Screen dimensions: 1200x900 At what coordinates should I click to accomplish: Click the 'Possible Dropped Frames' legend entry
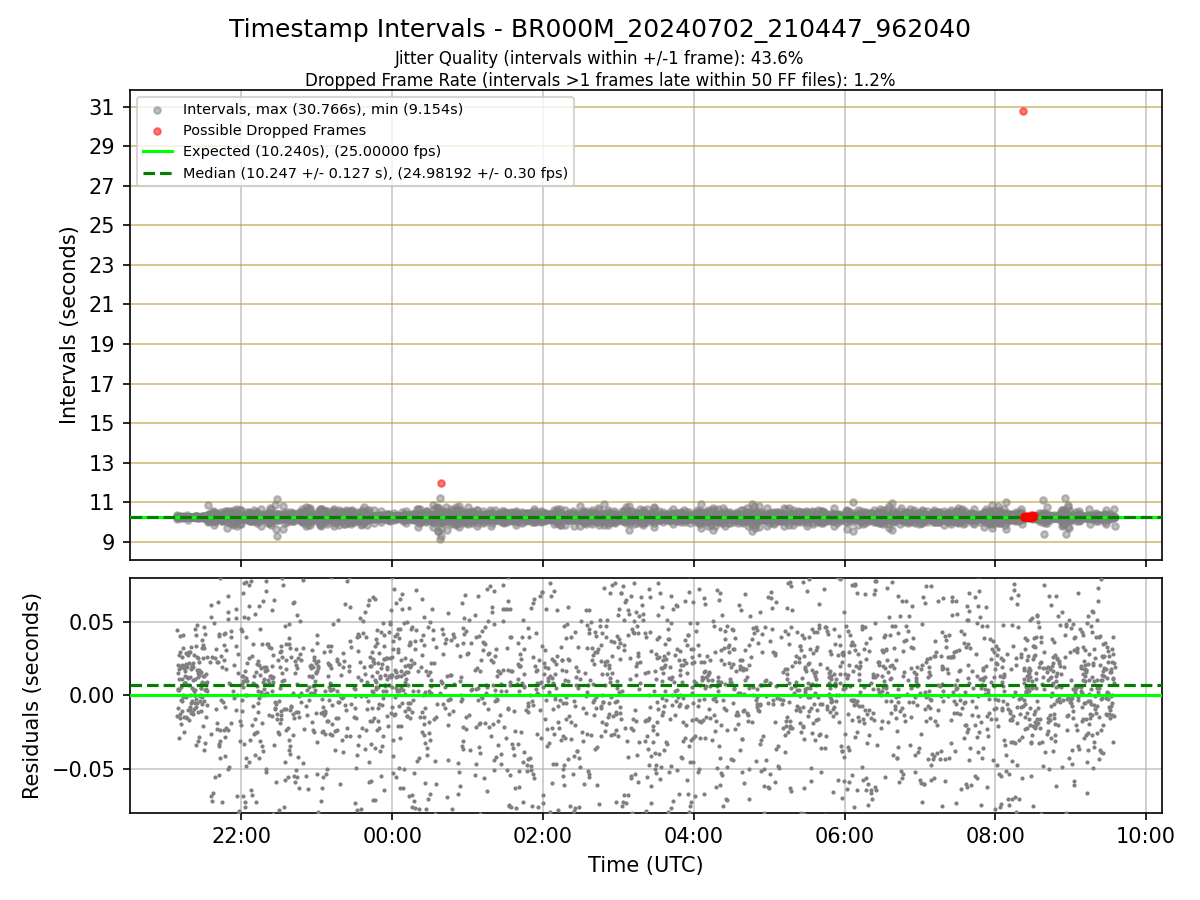(x=274, y=130)
